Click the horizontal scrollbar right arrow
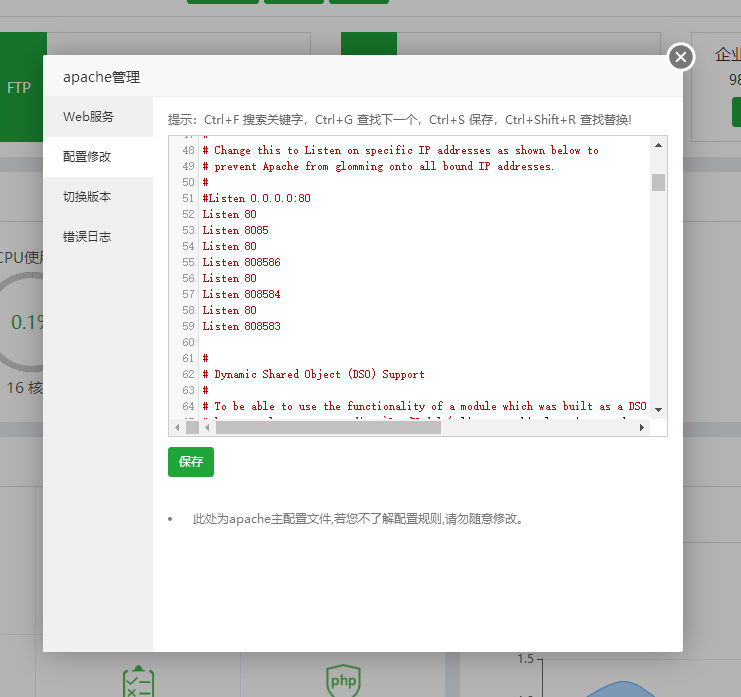 (641, 428)
